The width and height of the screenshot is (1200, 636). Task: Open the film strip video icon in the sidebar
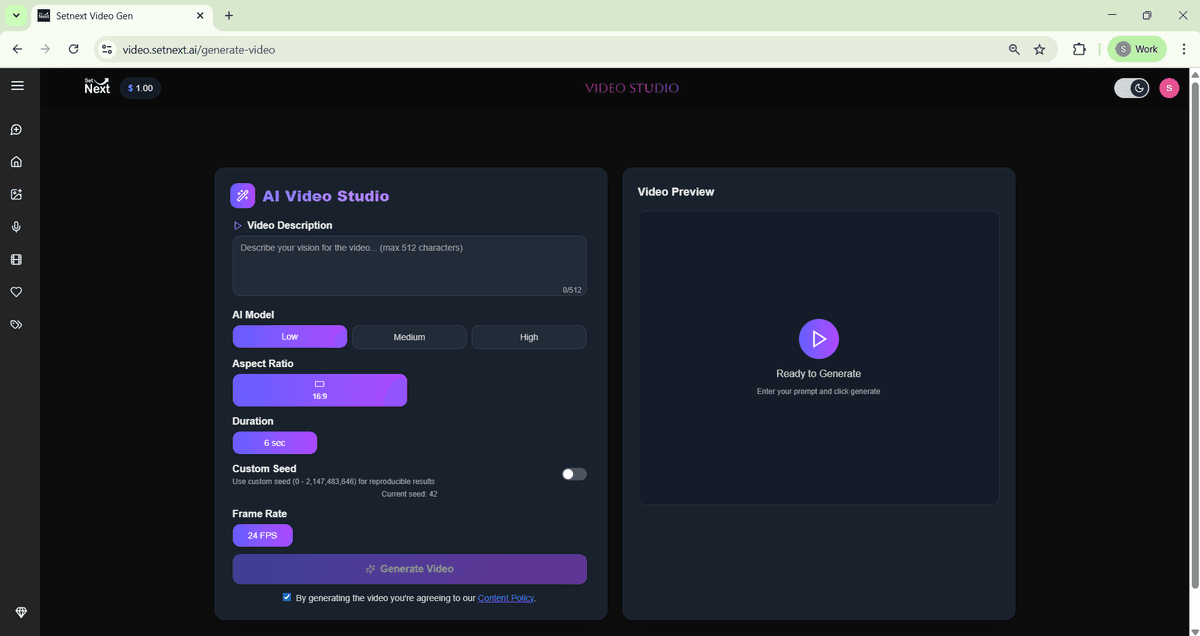coord(16,260)
